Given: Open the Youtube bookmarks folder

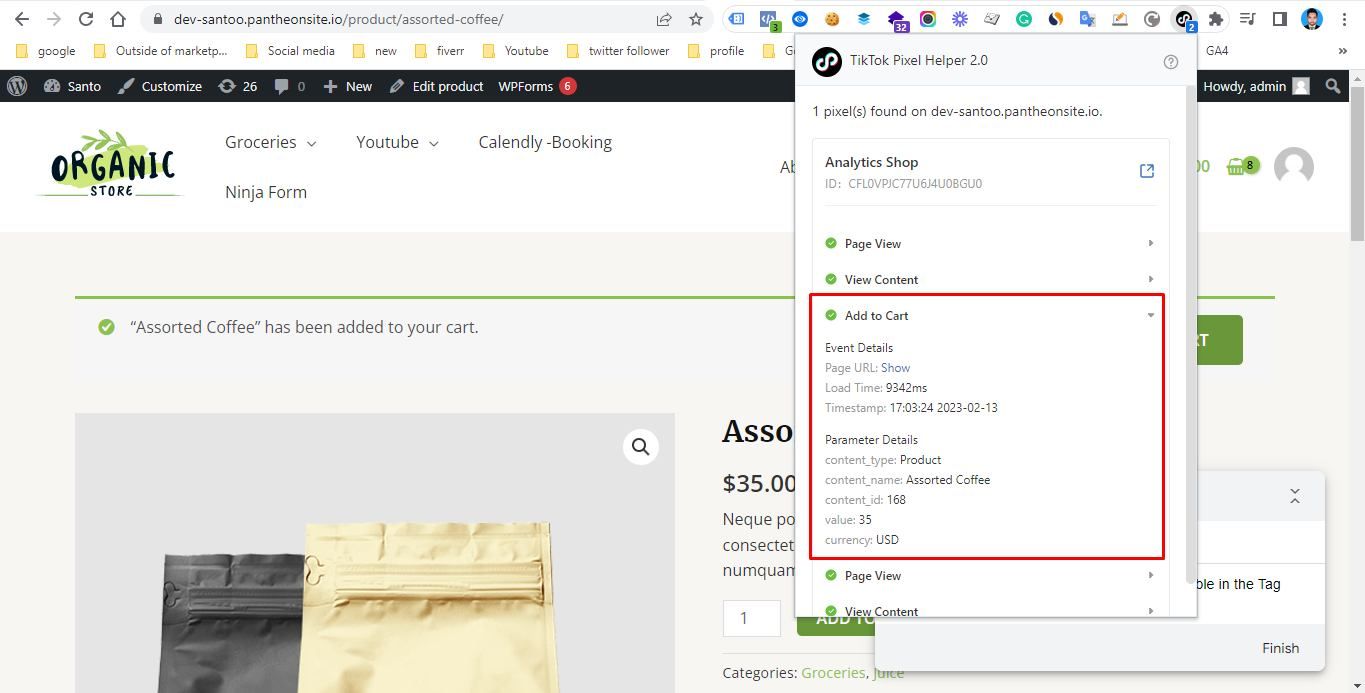Looking at the screenshot, I should [515, 51].
